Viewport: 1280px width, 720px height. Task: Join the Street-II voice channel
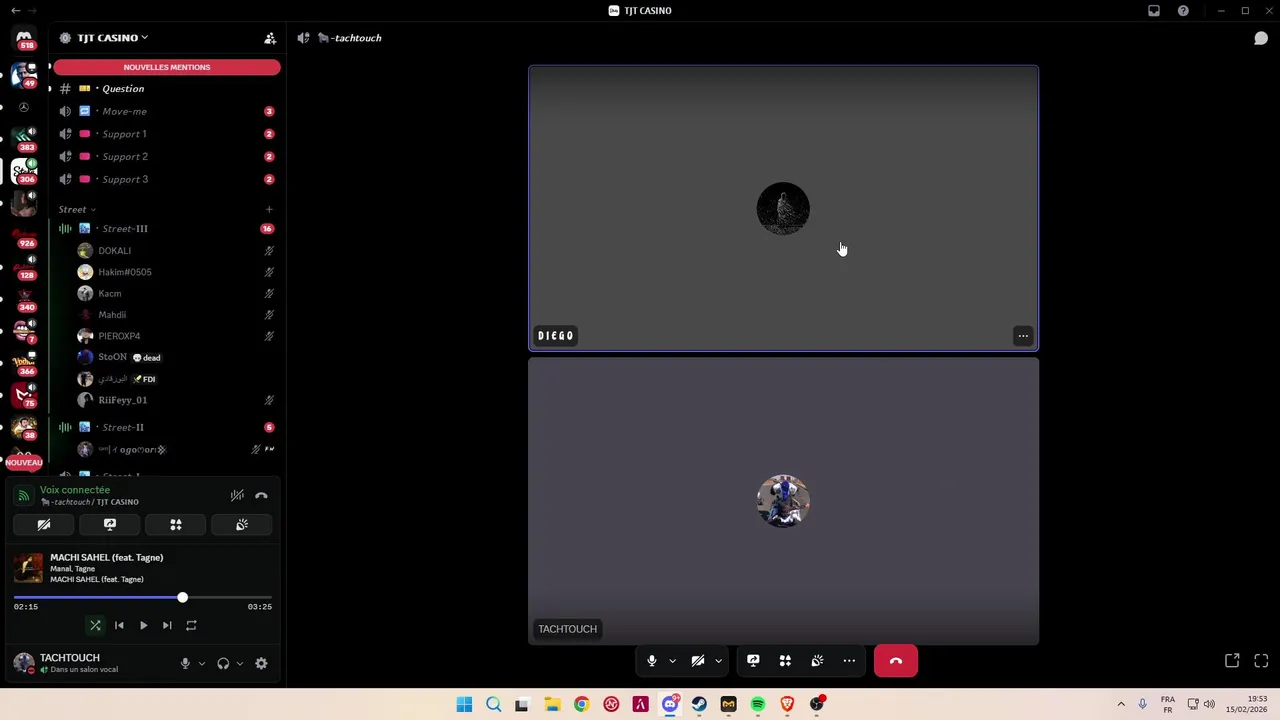tap(166, 427)
